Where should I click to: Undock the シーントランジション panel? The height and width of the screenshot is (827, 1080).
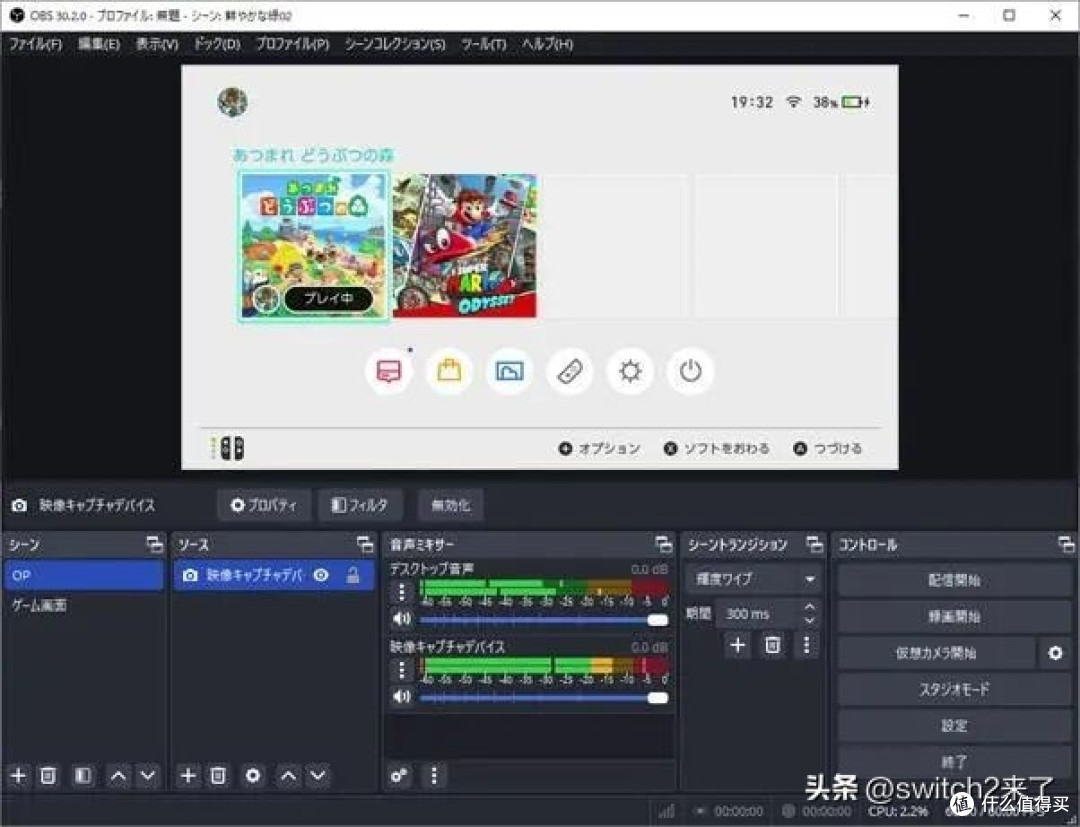tap(814, 545)
